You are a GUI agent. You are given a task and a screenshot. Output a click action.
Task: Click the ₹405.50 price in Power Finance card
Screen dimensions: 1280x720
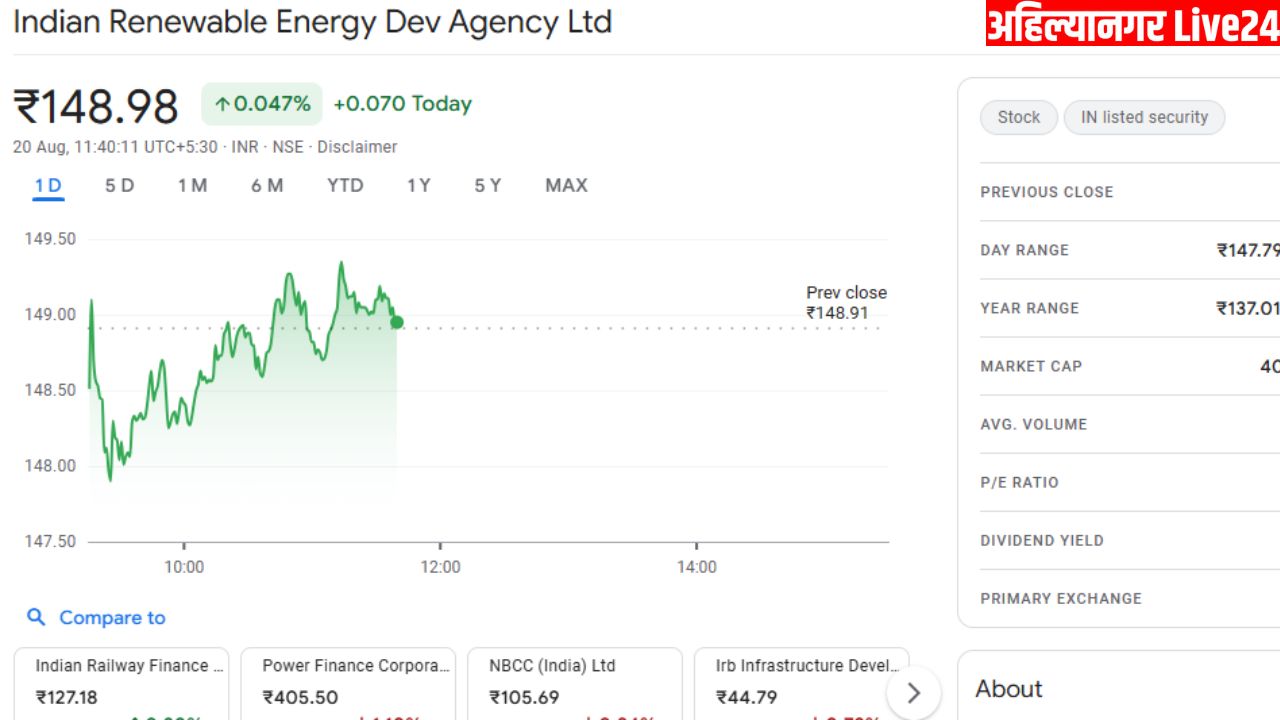pyautogui.click(x=300, y=697)
